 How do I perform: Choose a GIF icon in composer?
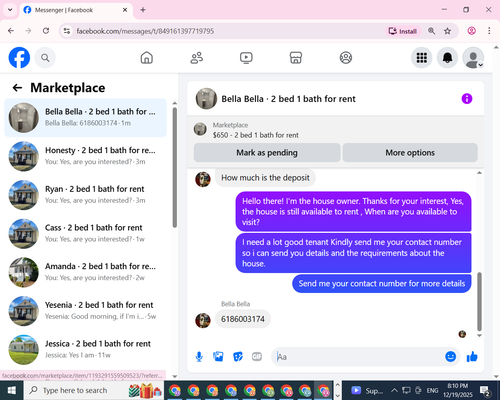[x=257, y=357]
